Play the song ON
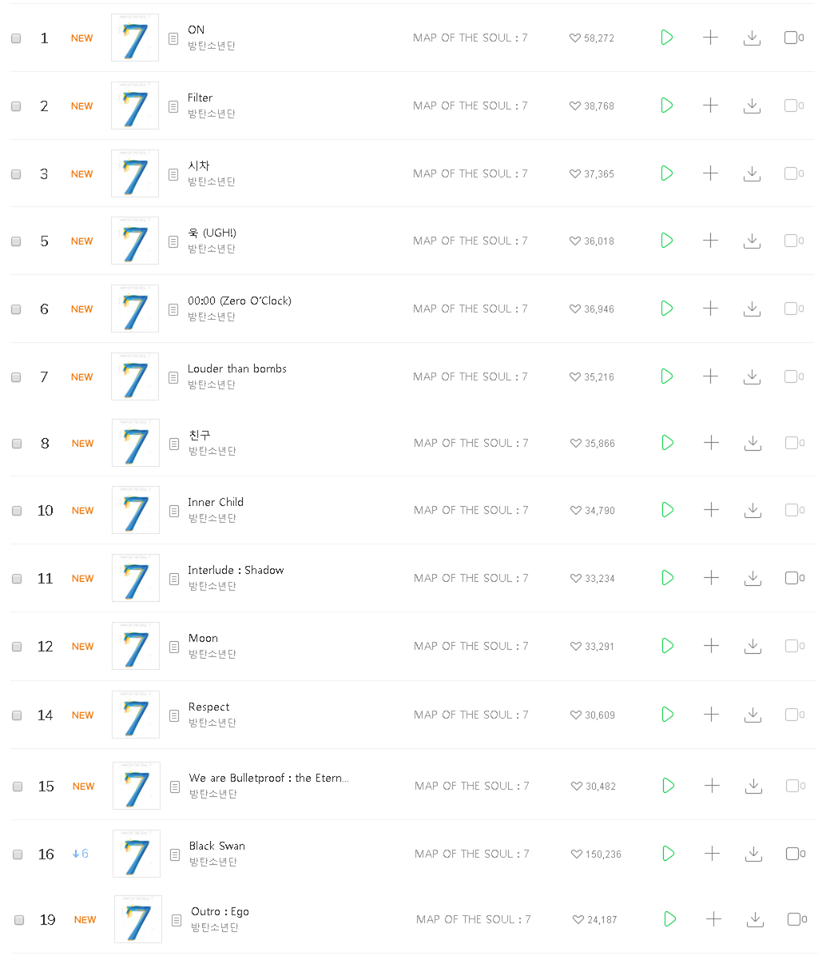 tap(667, 37)
